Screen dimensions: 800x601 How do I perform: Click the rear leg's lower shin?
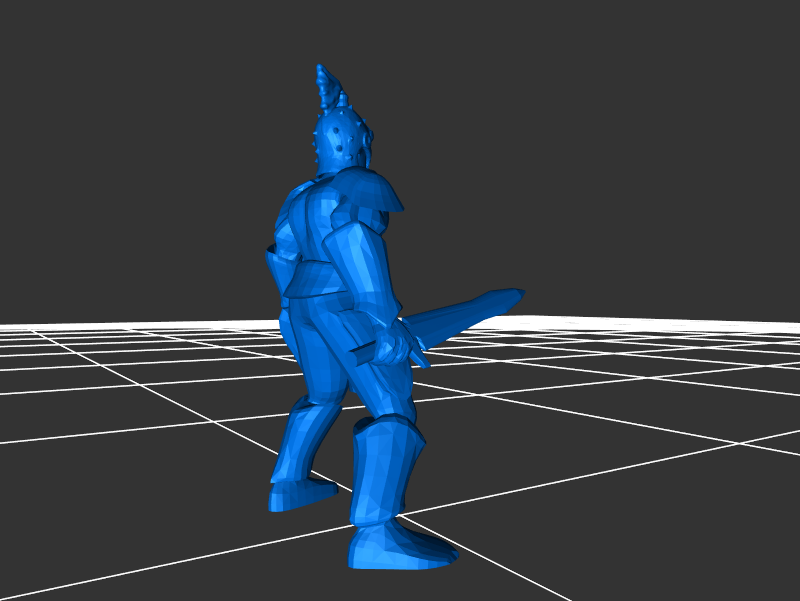(303, 440)
